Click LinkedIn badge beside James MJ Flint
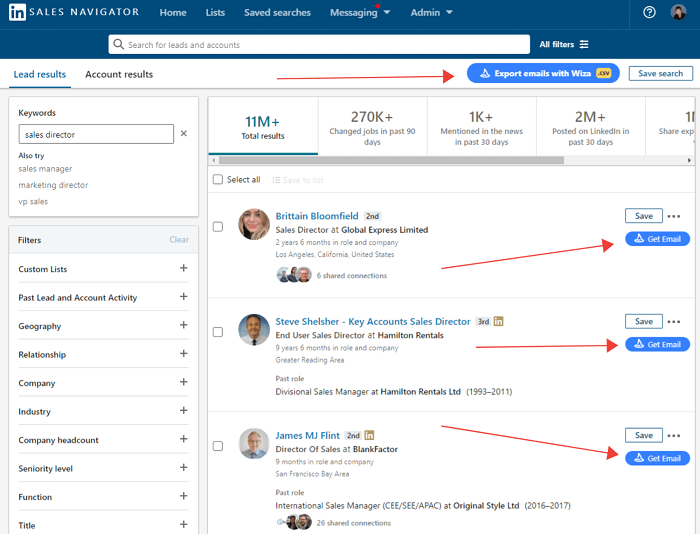700x534 pixels. (370, 435)
